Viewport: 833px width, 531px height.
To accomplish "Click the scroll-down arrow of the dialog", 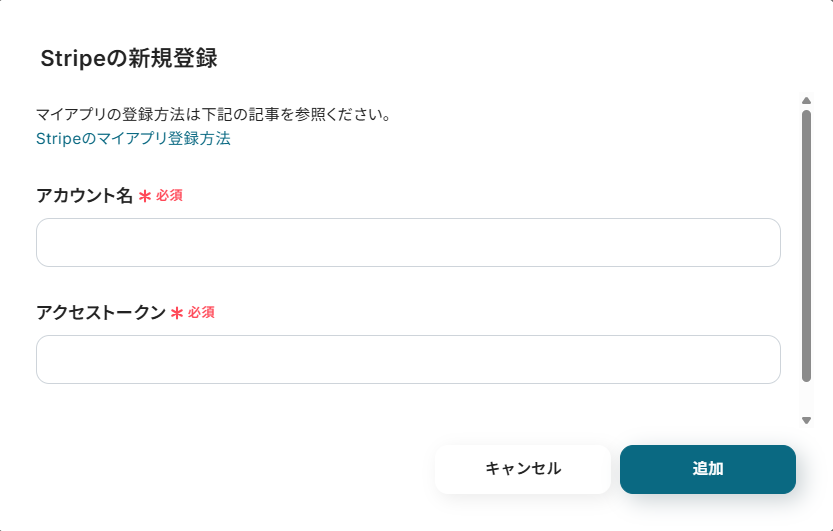I will coord(806,421).
